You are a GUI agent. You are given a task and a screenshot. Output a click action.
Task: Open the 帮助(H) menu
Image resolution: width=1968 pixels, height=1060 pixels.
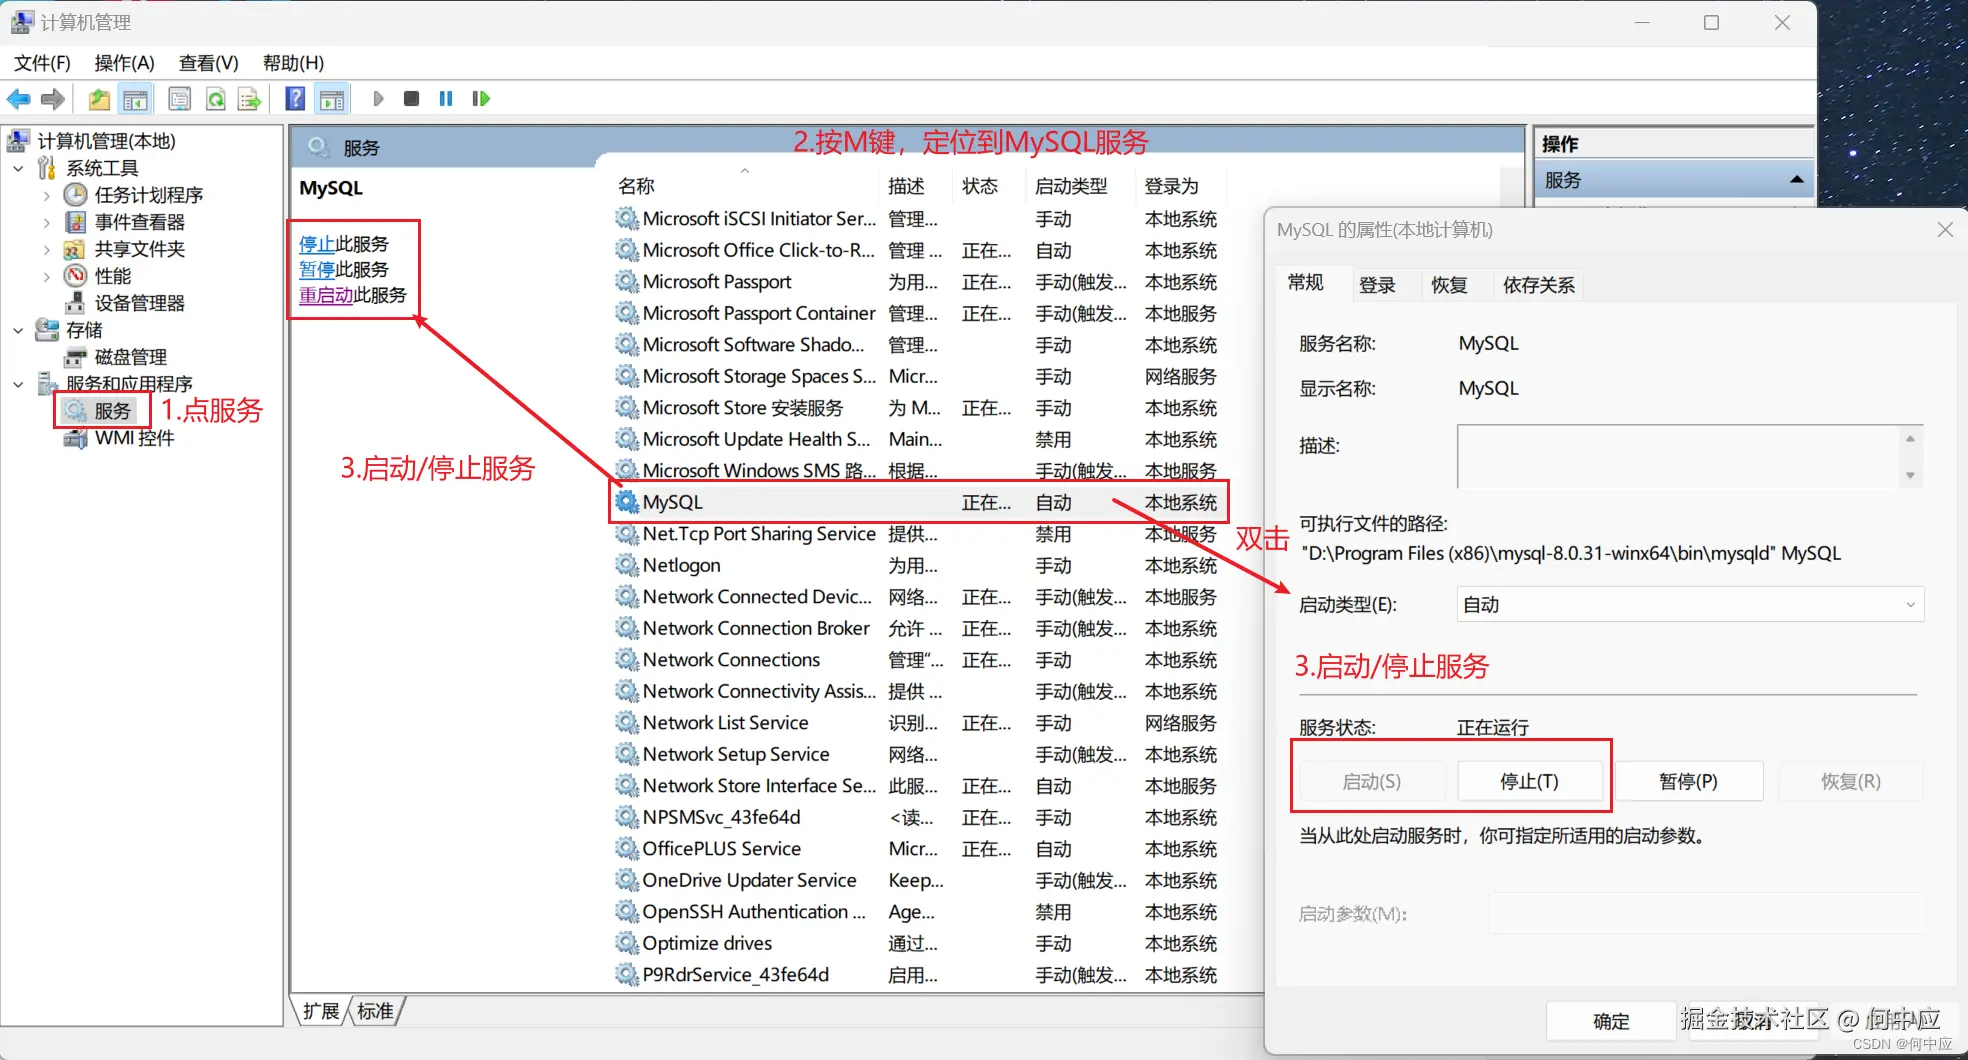[x=293, y=63]
